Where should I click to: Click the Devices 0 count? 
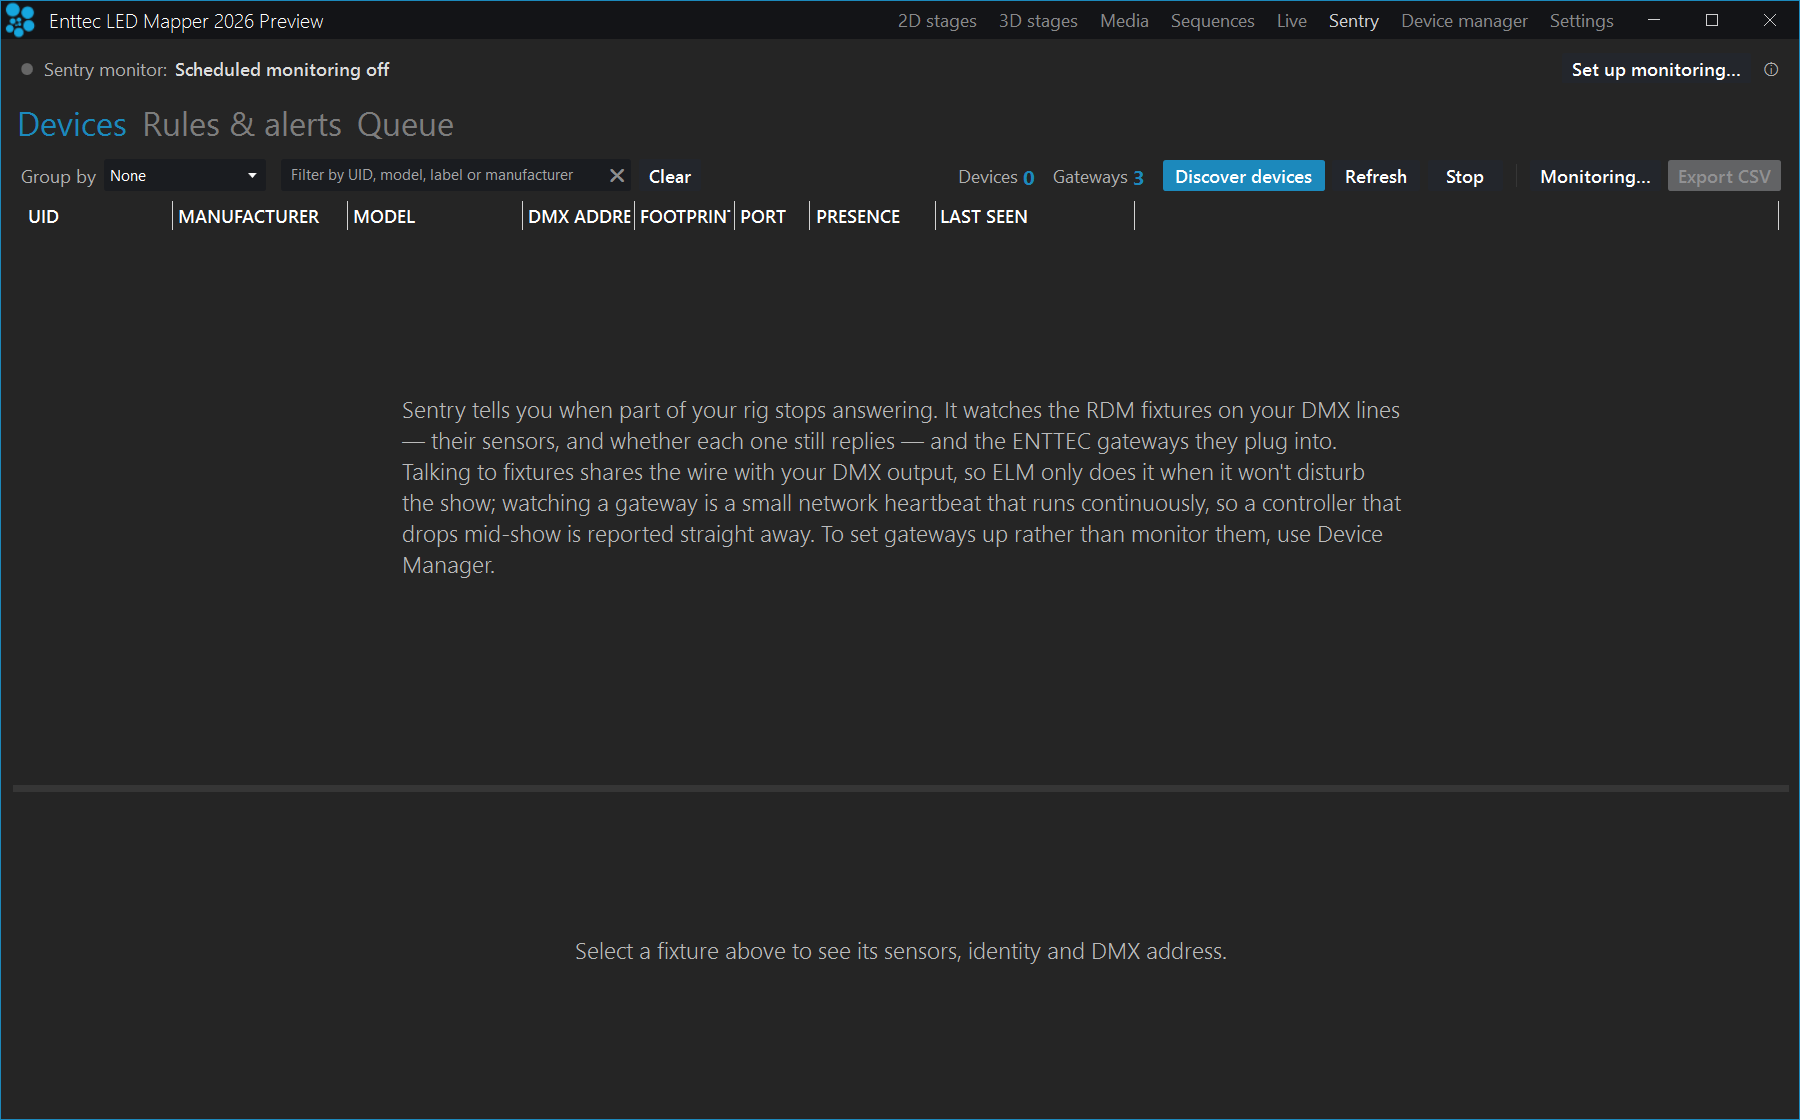tap(996, 177)
